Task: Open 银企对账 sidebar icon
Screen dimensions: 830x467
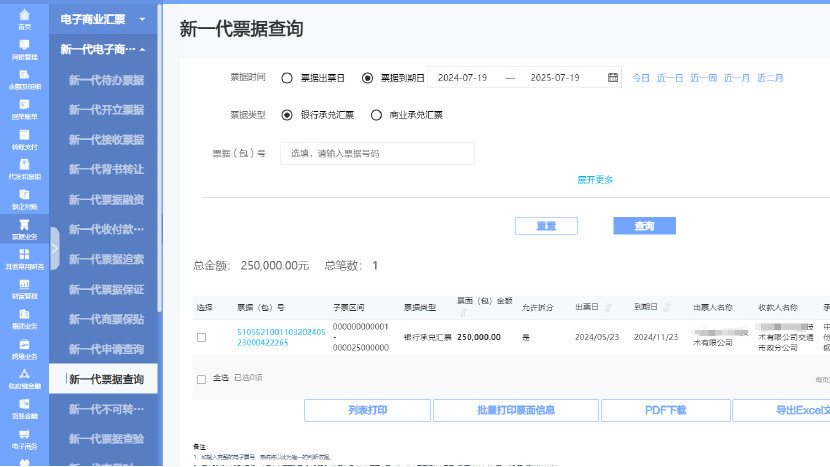Action: [24, 199]
